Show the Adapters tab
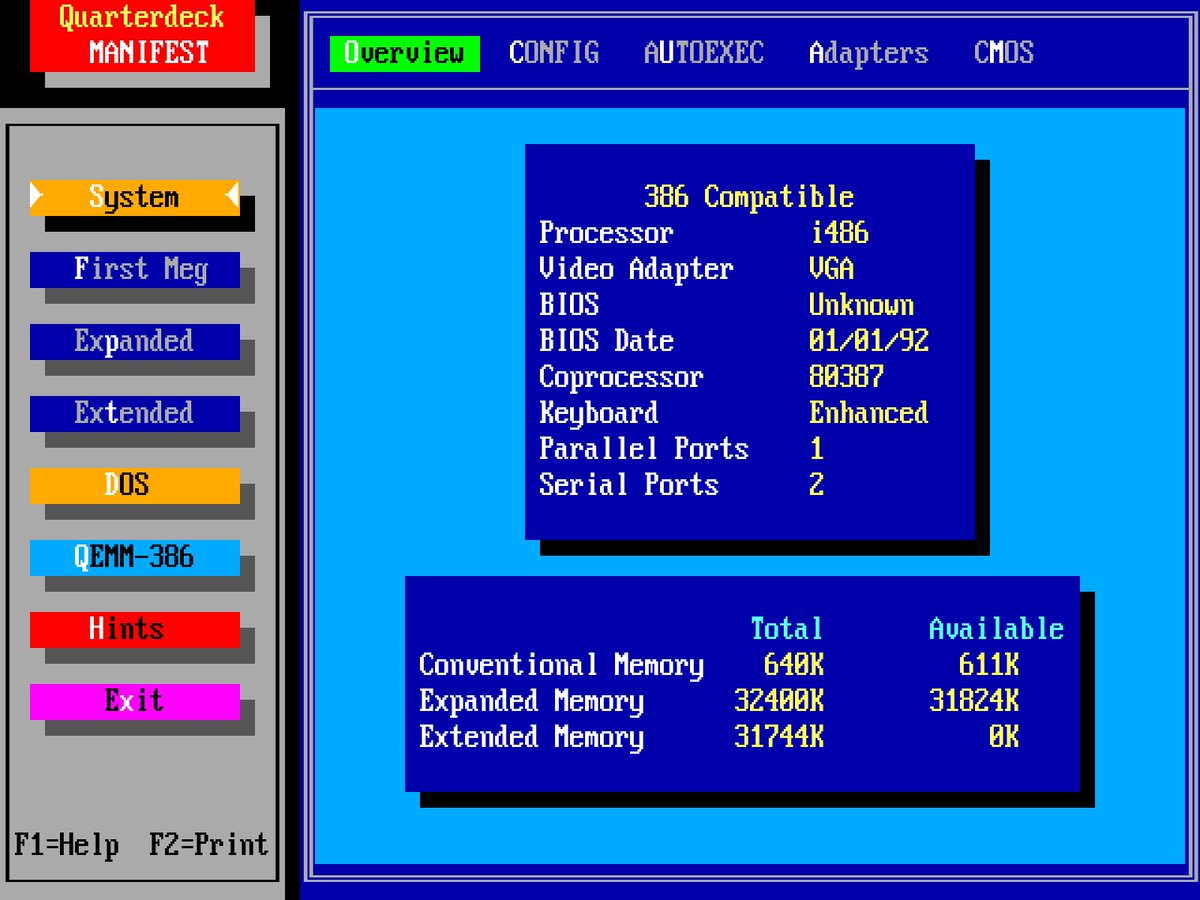The height and width of the screenshot is (900, 1200). pyautogui.click(x=869, y=53)
